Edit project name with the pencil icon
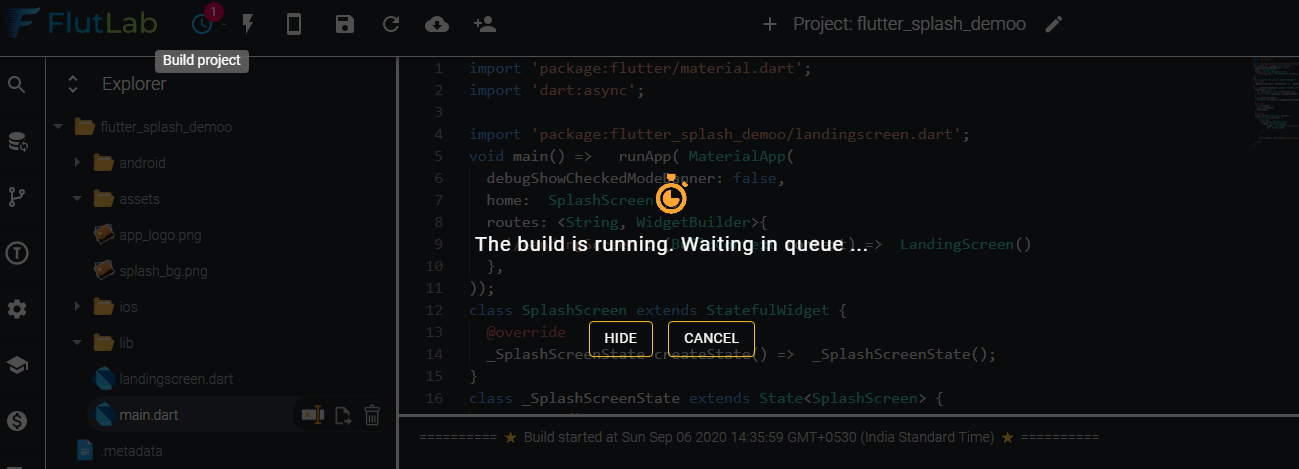This screenshot has width=1299, height=469. [1053, 24]
